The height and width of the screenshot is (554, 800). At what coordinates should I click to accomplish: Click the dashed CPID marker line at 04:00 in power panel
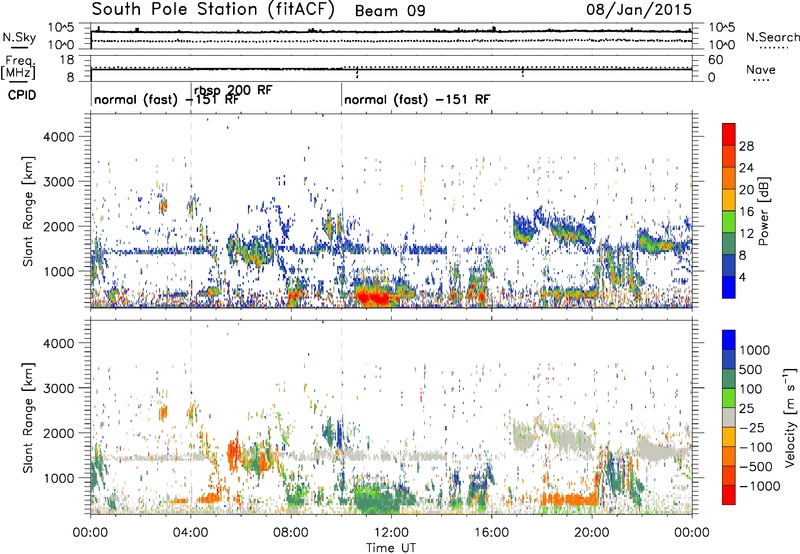point(191,210)
